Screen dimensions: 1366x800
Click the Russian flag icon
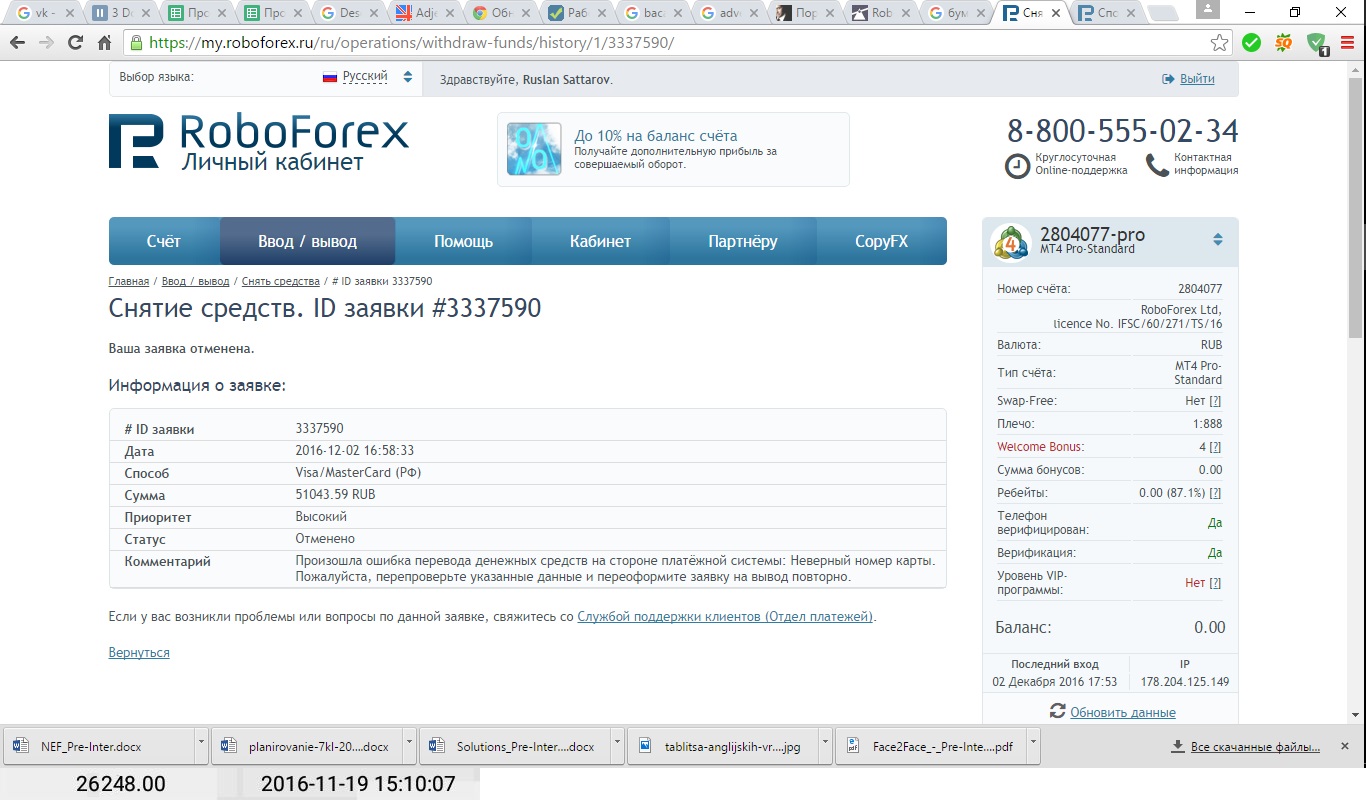tap(329, 77)
